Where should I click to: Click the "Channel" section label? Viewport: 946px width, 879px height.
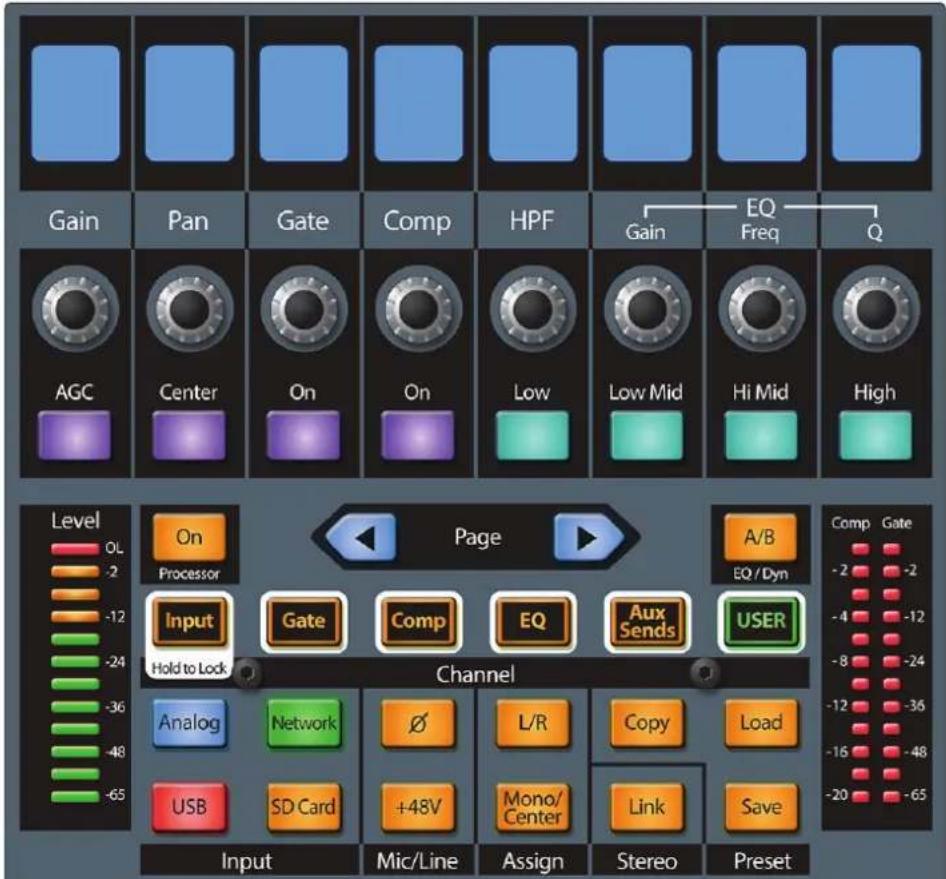point(475,674)
